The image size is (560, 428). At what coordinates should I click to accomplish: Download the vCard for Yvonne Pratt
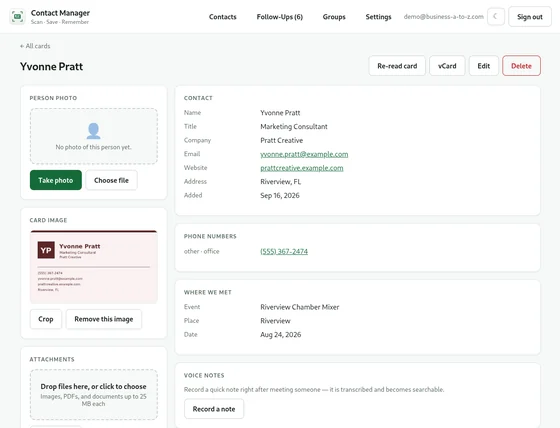click(447, 66)
